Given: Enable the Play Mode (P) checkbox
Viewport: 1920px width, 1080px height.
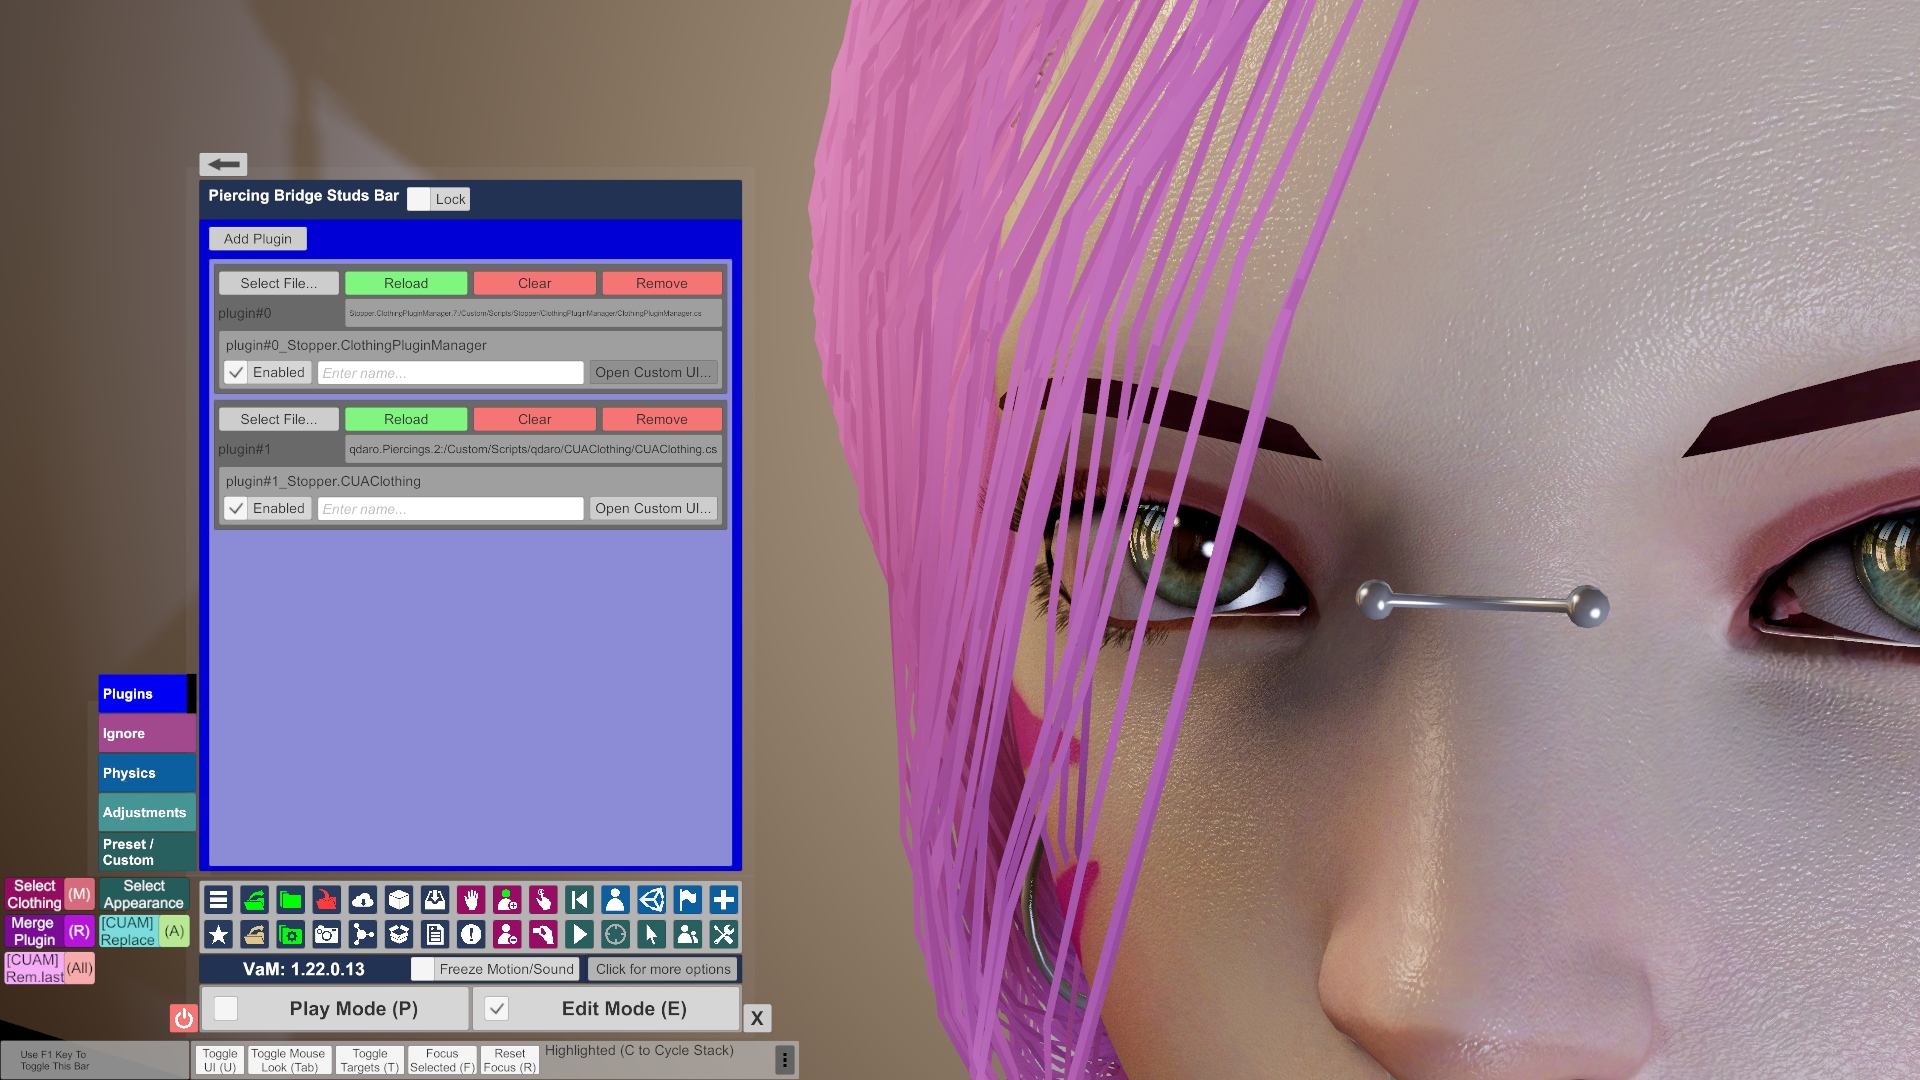Looking at the screenshot, I should (227, 1009).
